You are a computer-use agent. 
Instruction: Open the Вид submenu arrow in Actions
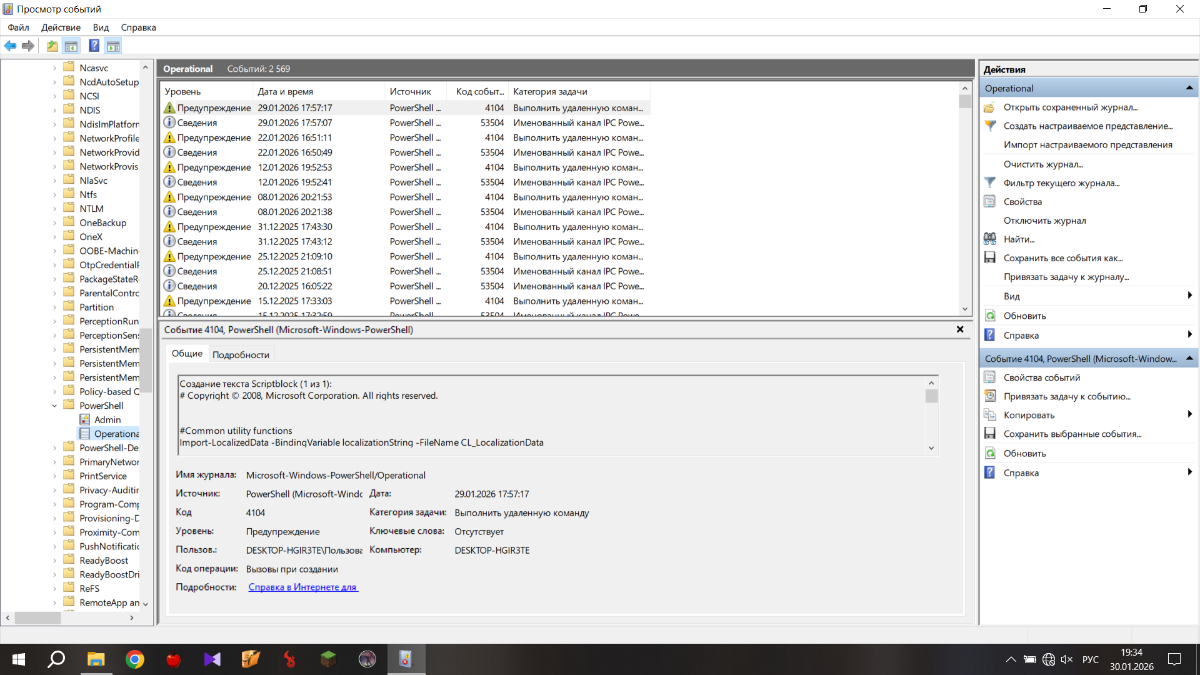click(x=1190, y=296)
